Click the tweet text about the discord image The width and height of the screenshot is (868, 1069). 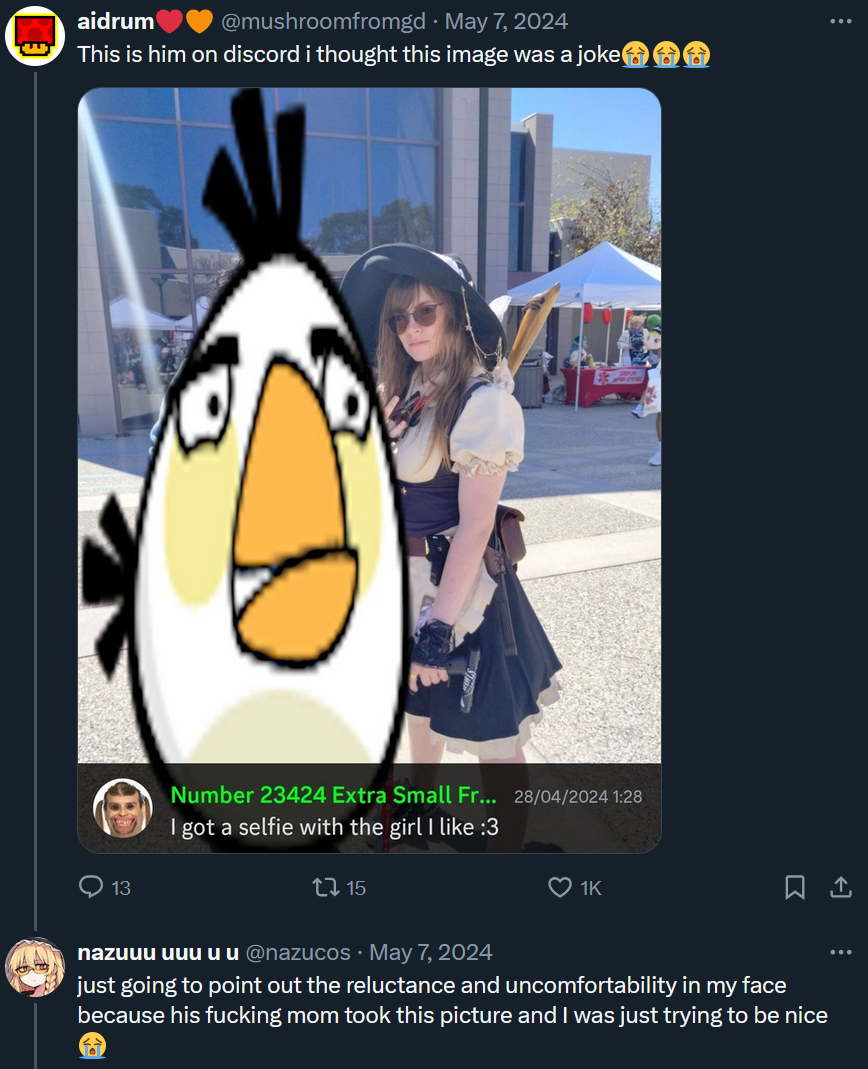[393, 55]
